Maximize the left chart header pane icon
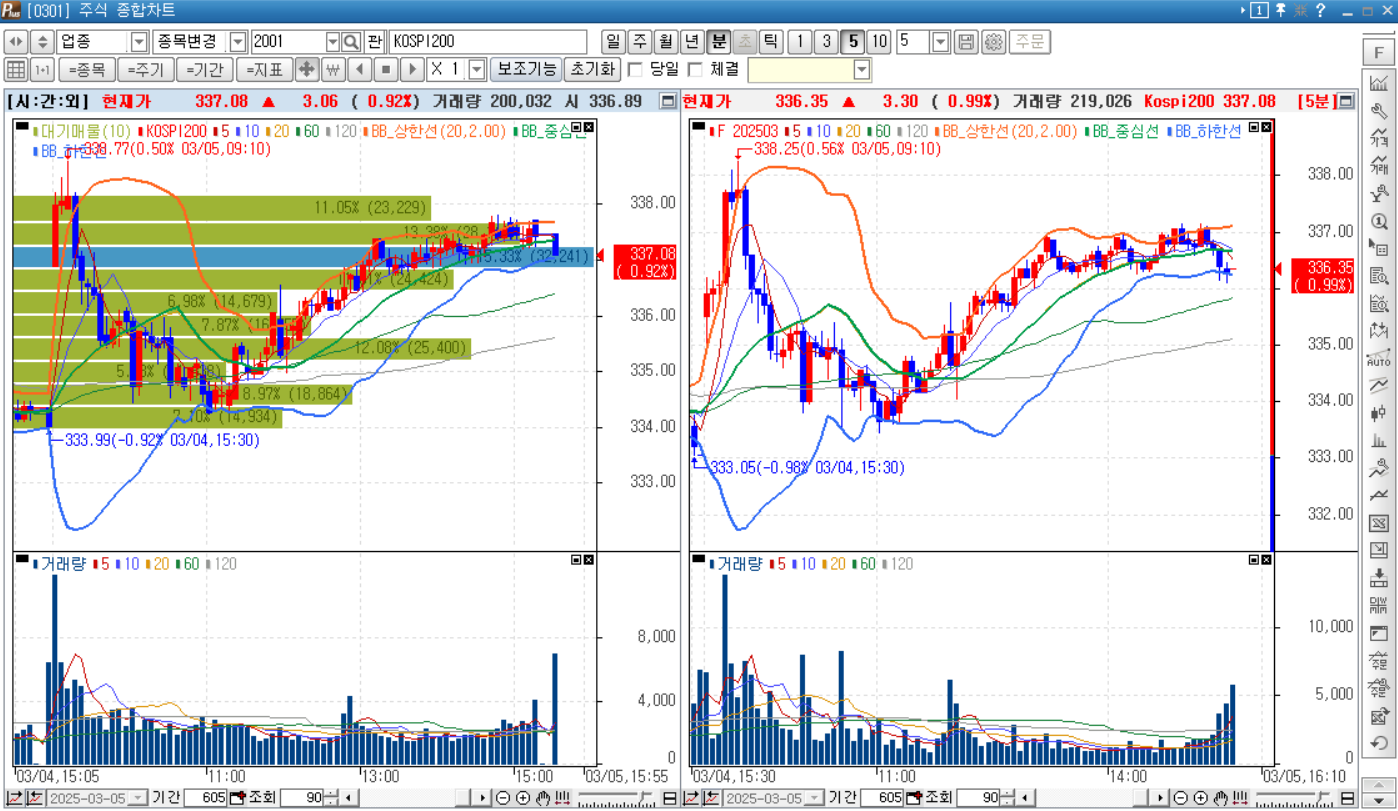Image resolution: width=1398 pixels, height=811 pixels. coord(668,101)
